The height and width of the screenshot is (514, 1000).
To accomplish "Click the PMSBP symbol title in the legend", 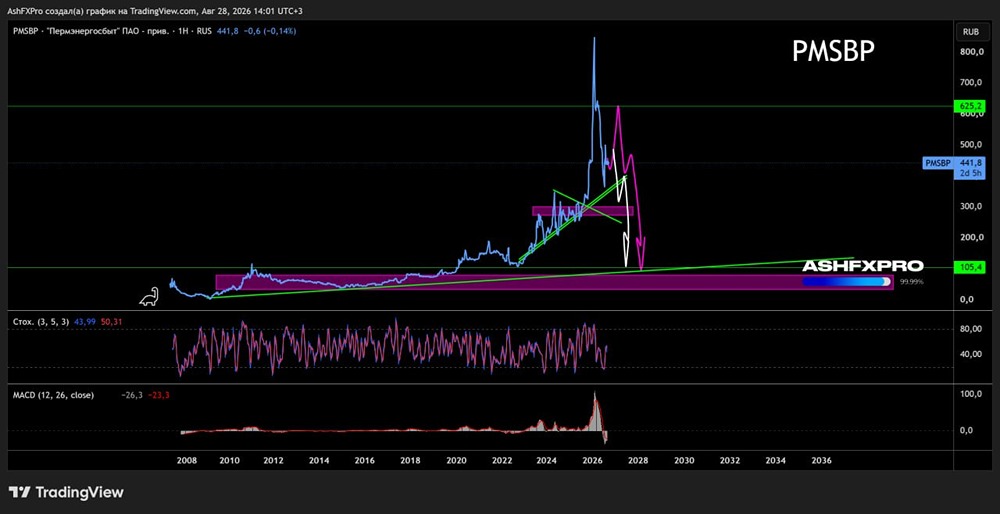I will tap(25, 31).
